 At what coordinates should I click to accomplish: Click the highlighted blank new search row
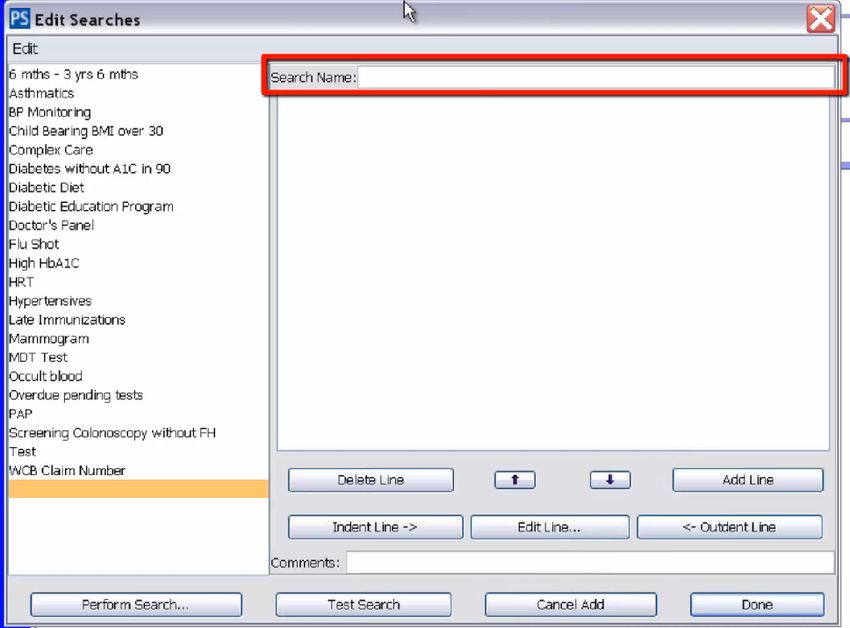(138, 489)
